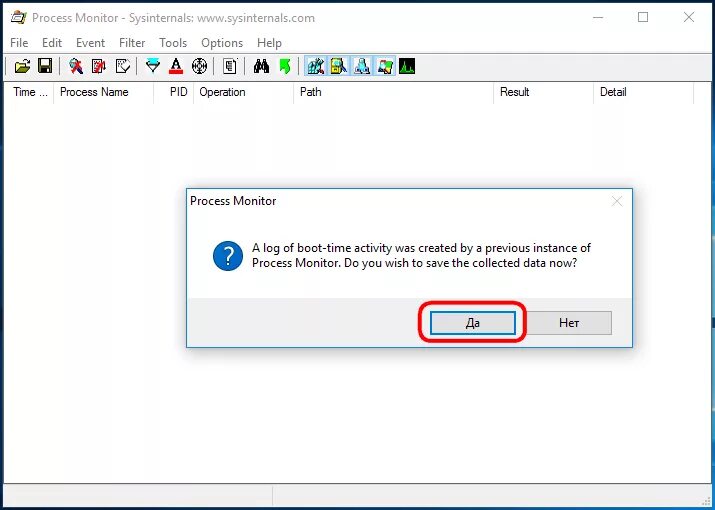Toggle Show Network Activity icon
This screenshot has width=715, height=510.
(x=362, y=67)
